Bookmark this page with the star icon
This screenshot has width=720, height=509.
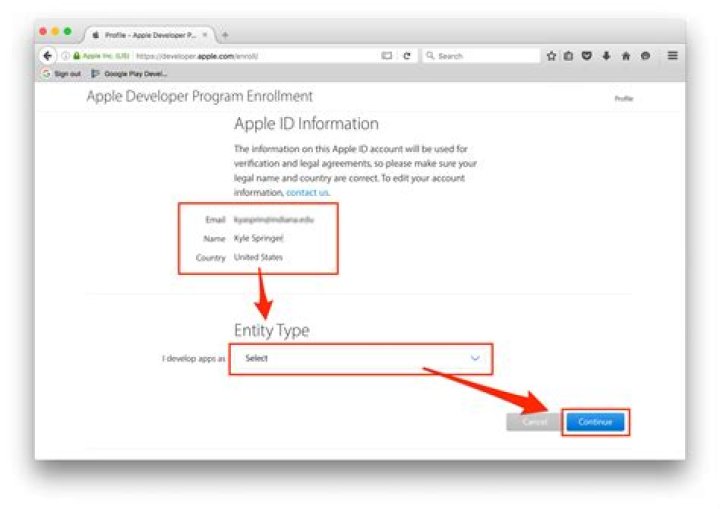tap(551, 56)
